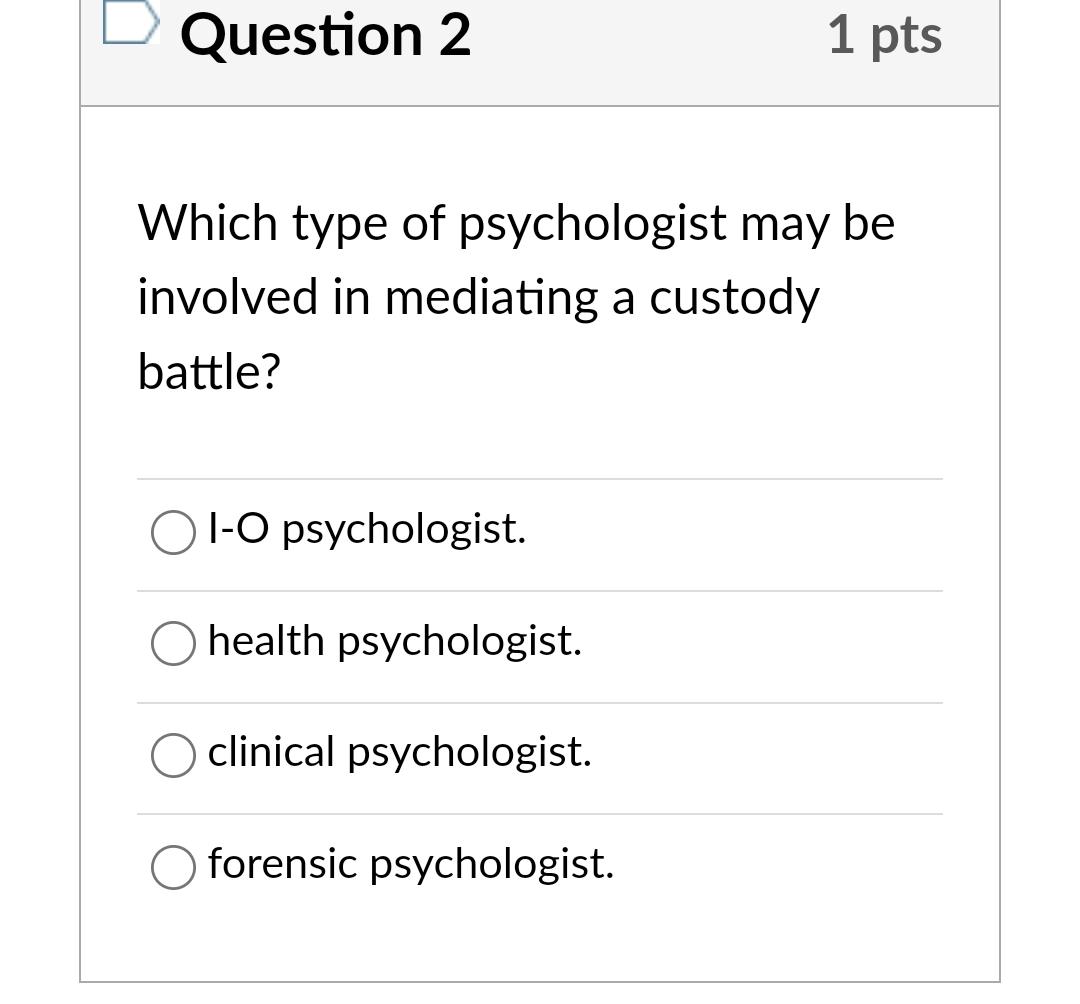Viewport: 1080px width, 1004px height.
Task: Click the forensic psychologist answer text
Action: coord(411,864)
